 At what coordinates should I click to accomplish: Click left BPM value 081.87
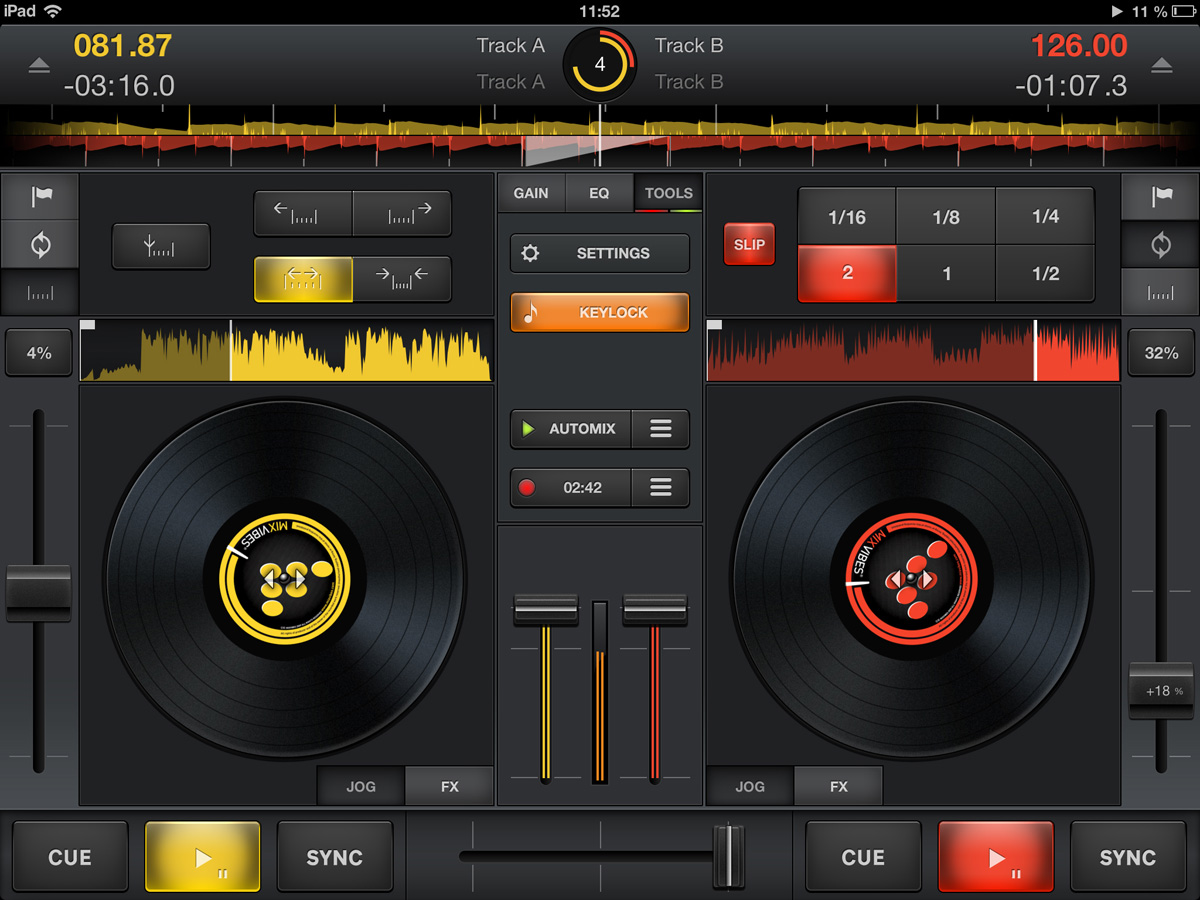coord(123,46)
